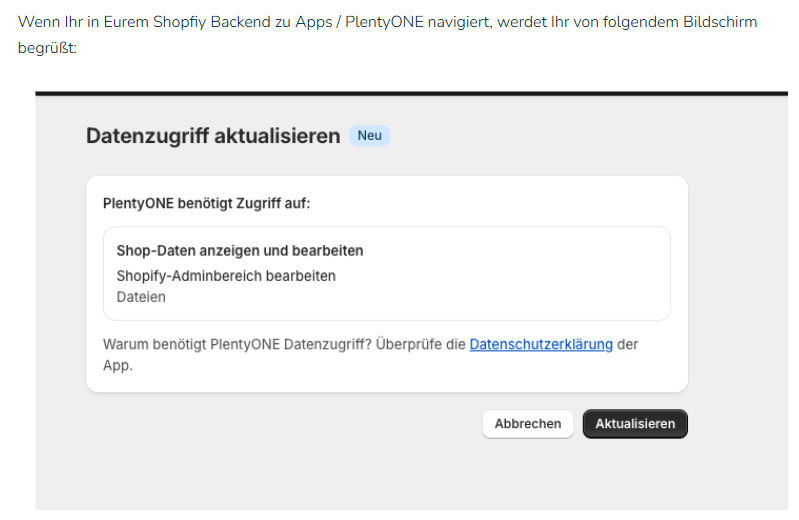This screenshot has width=799, height=520.
Task: Click the blue Neu badge
Action: [369, 136]
